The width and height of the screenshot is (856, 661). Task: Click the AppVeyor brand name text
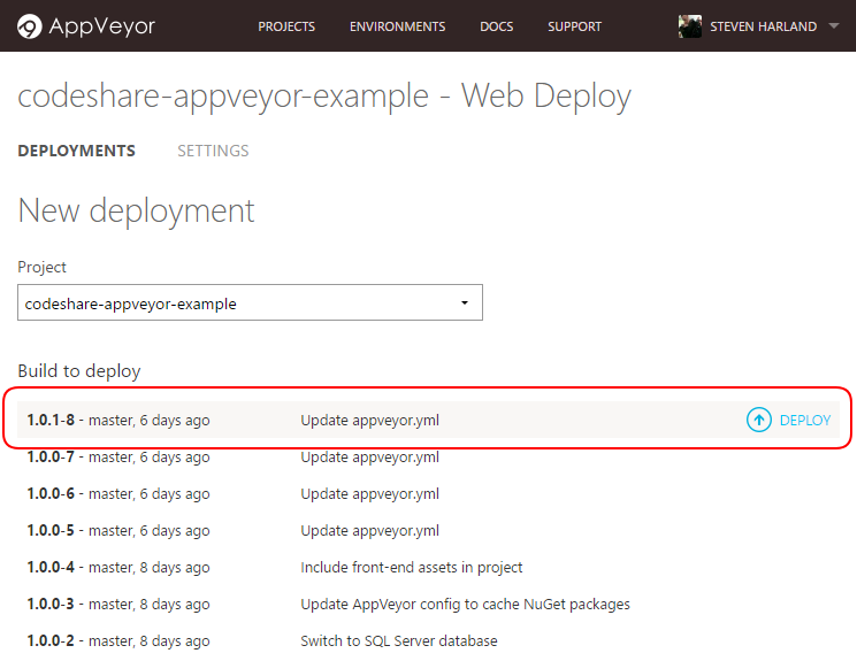tap(101, 26)
